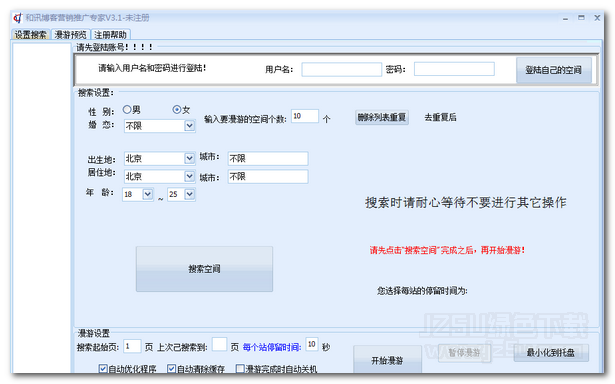Click the 搜索时请耐心等待 notice text
Screen dimensions: 615x384
[x=466, y=202]
